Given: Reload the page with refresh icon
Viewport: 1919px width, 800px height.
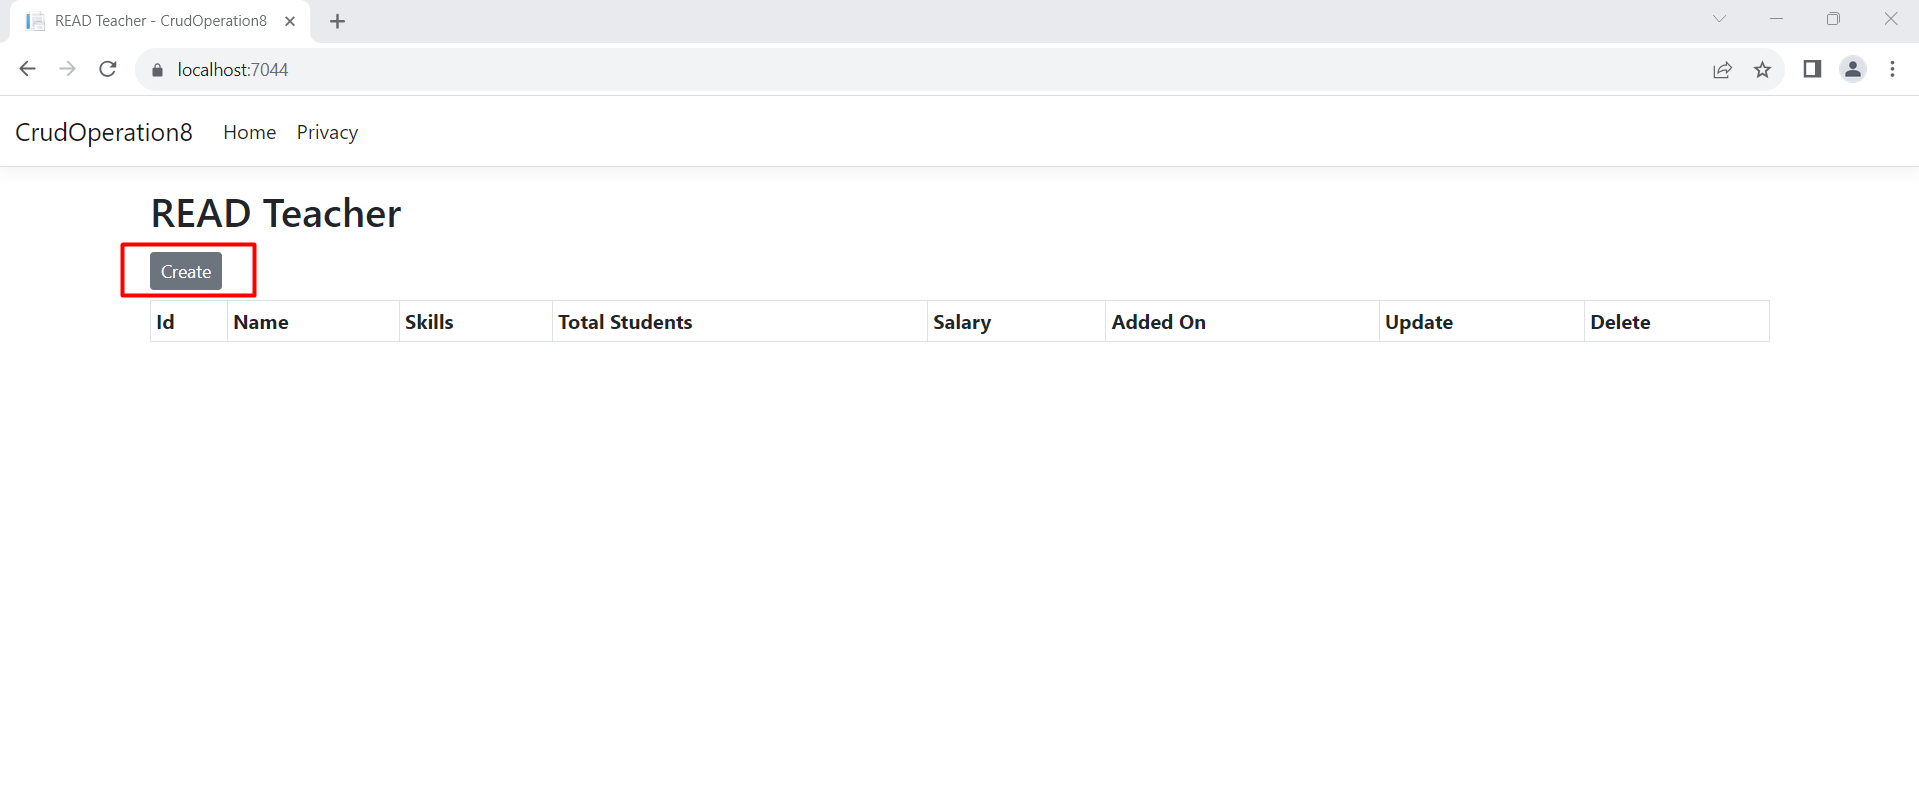Looking at the screenshot, I should [x=108, y=69].
